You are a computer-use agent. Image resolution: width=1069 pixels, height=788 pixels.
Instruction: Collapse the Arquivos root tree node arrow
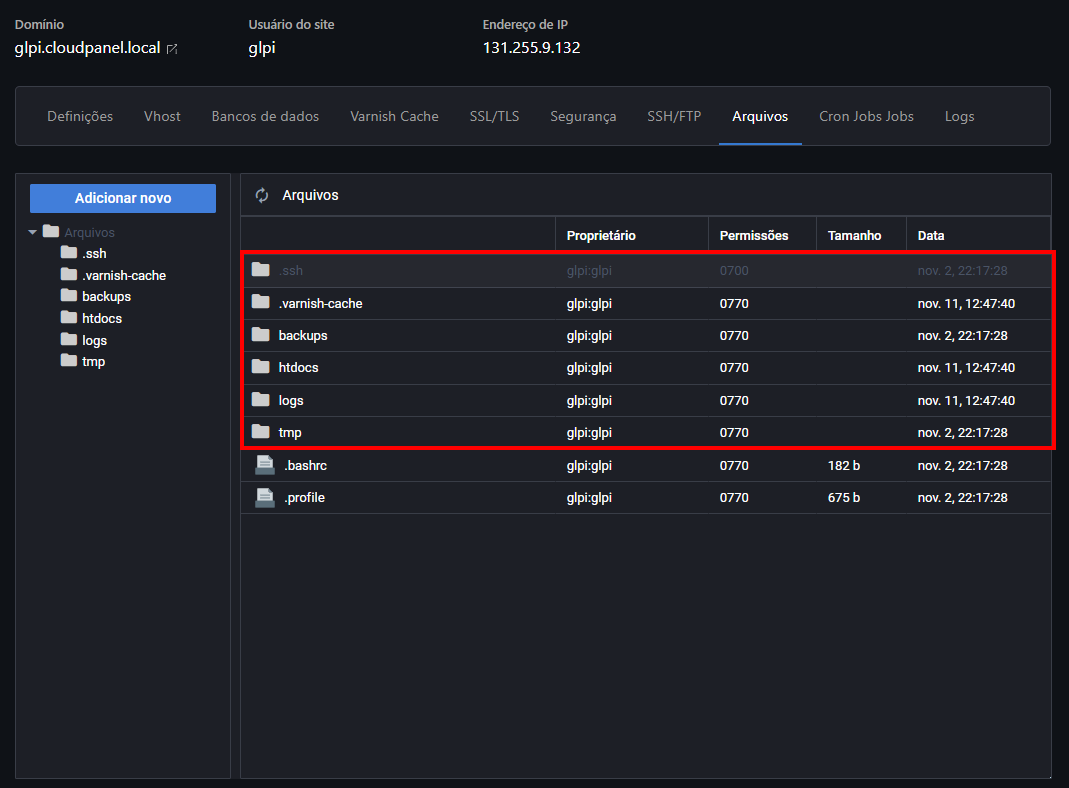click(x=33, y=232)
